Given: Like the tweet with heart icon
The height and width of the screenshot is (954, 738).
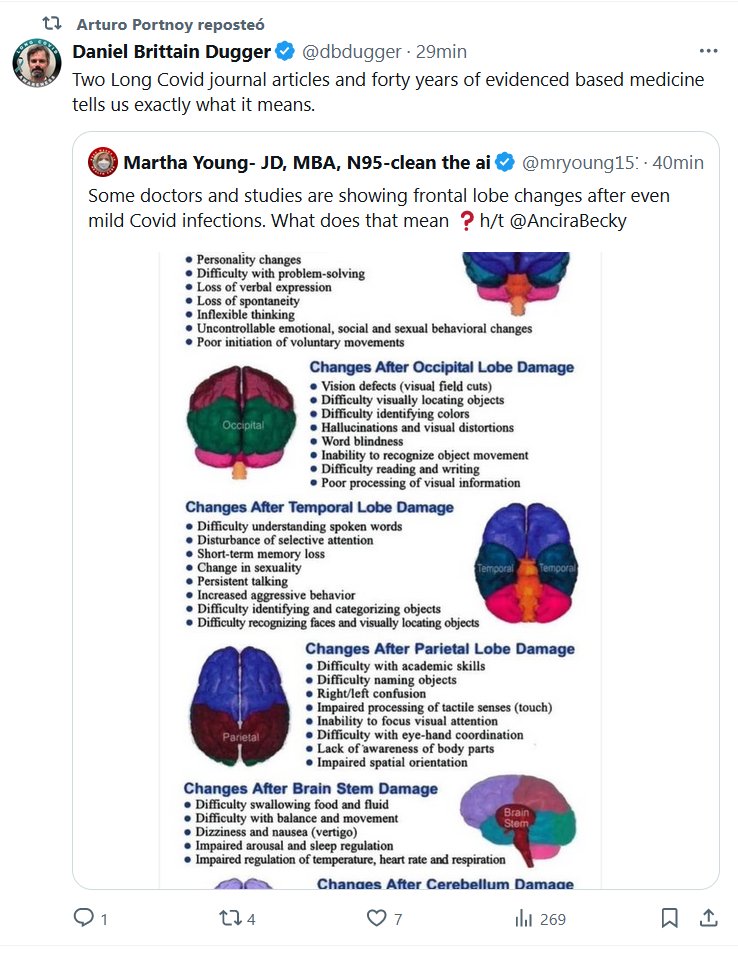Looking at the screenshot, I should coord(376,918).
